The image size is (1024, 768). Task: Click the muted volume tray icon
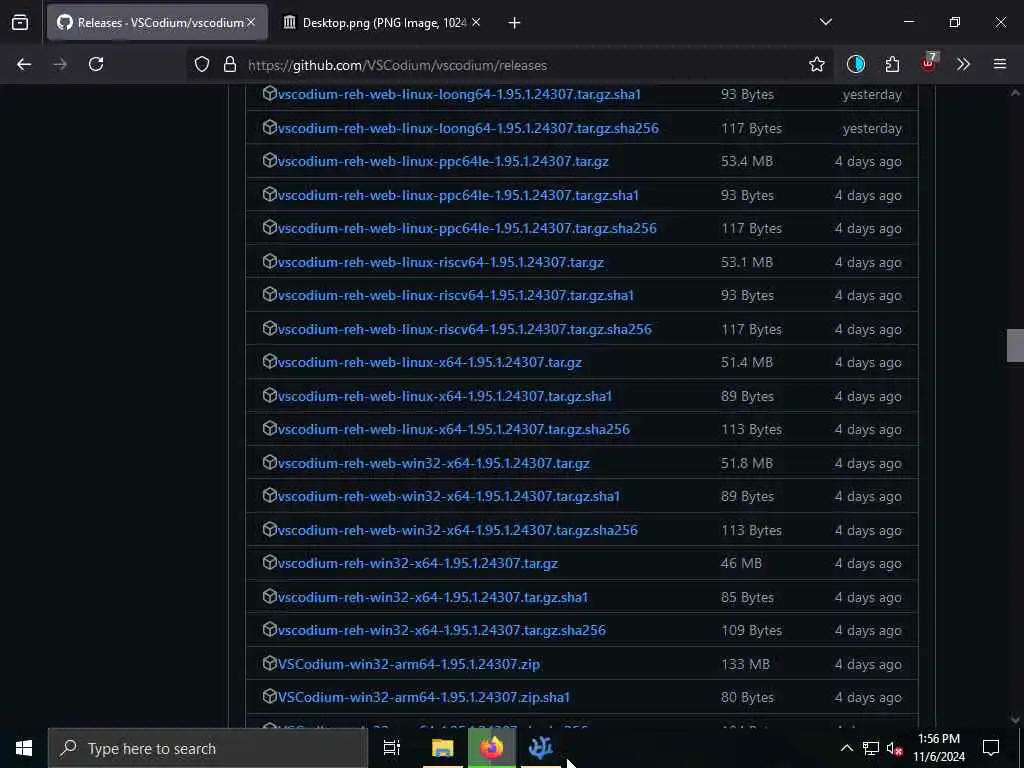[x=894, y=748]
